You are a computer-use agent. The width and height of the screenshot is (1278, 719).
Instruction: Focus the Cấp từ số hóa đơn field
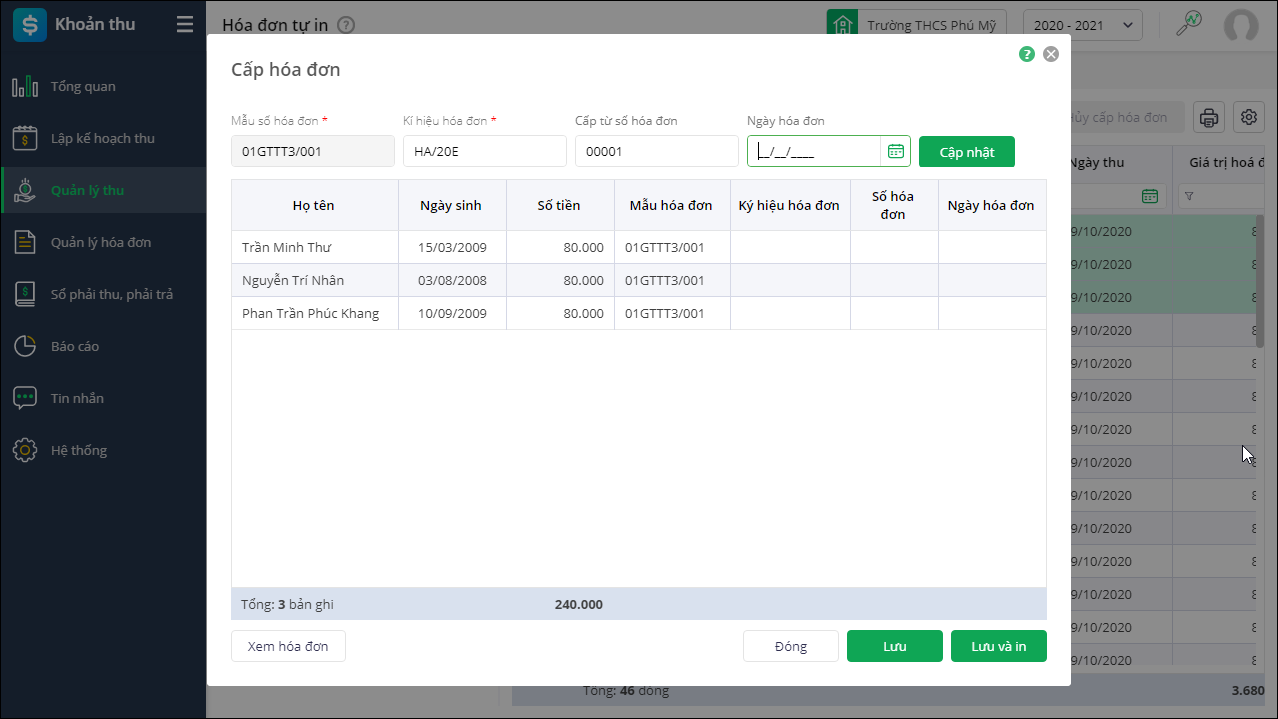click(x=657, y=151)
